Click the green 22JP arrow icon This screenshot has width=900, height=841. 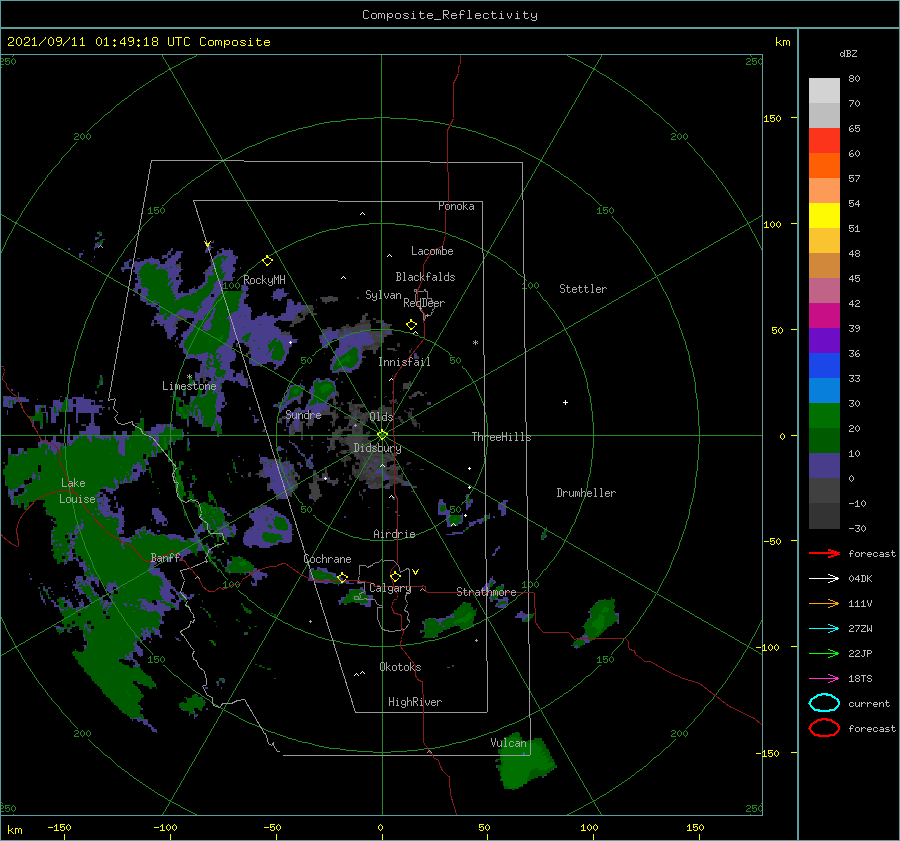pos(824,653)
